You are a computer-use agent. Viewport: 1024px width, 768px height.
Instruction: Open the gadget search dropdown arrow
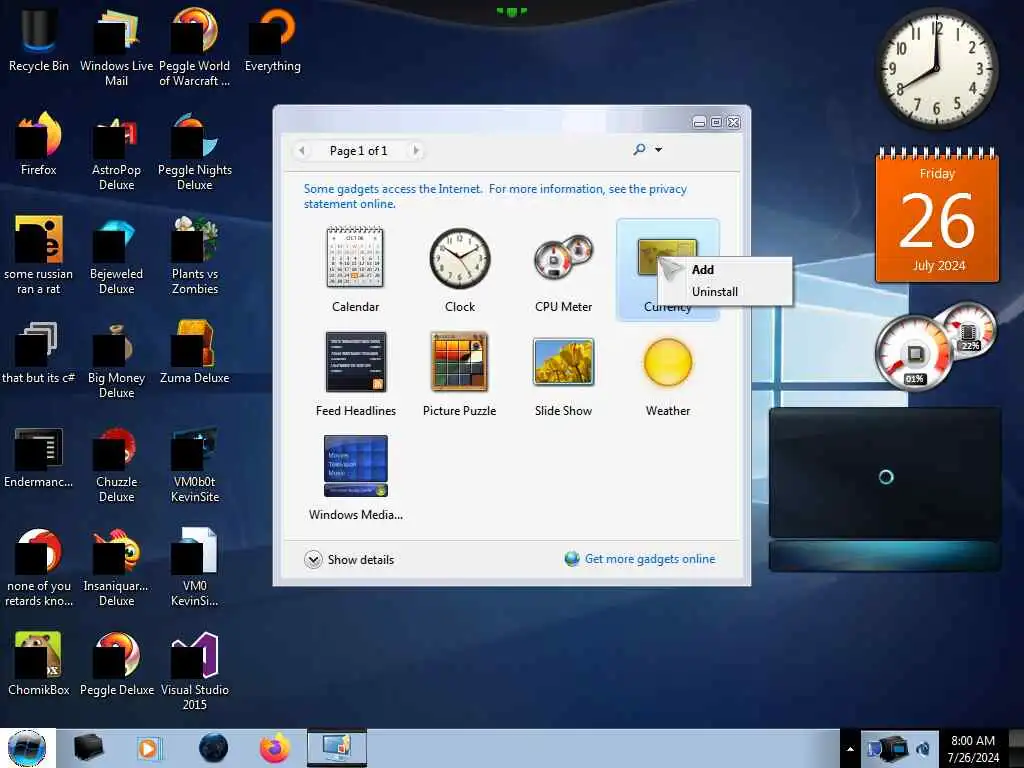coord(659,150)
